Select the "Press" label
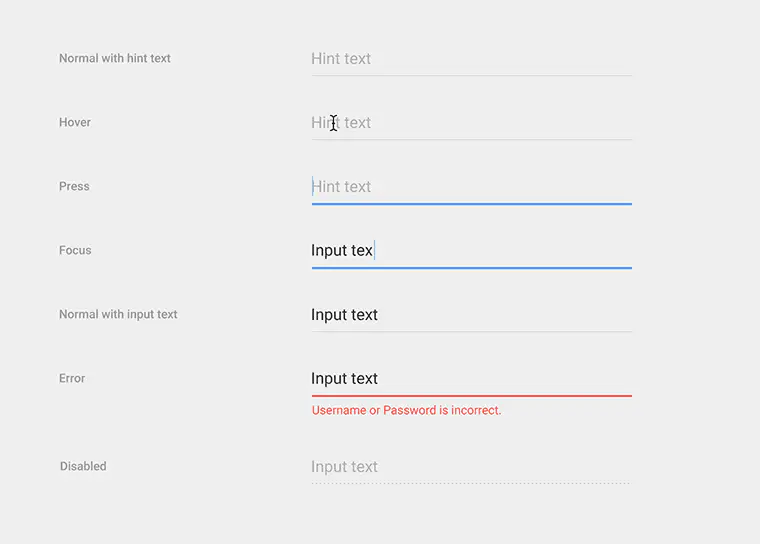The image size is (760, 544). pyautogui.click(x=74, y=187)
